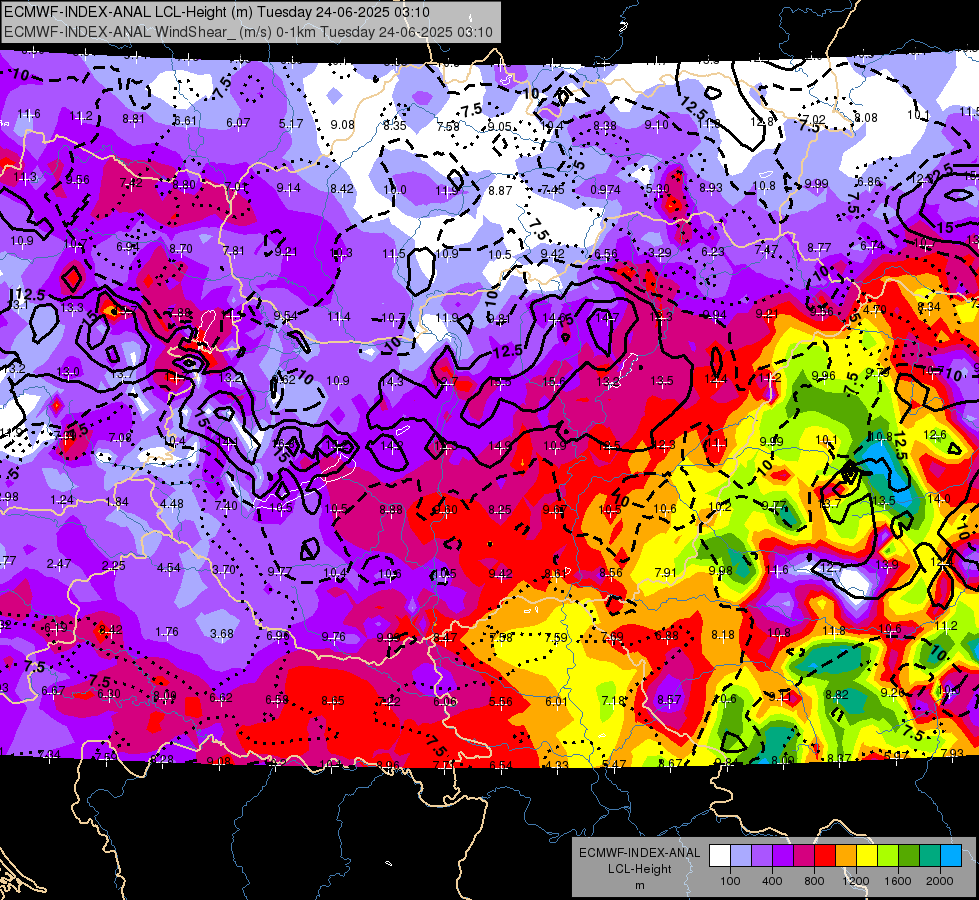This screenshot has width=979, height=900.
Task: Click the legend scale label 400
Action: point(772,881)
